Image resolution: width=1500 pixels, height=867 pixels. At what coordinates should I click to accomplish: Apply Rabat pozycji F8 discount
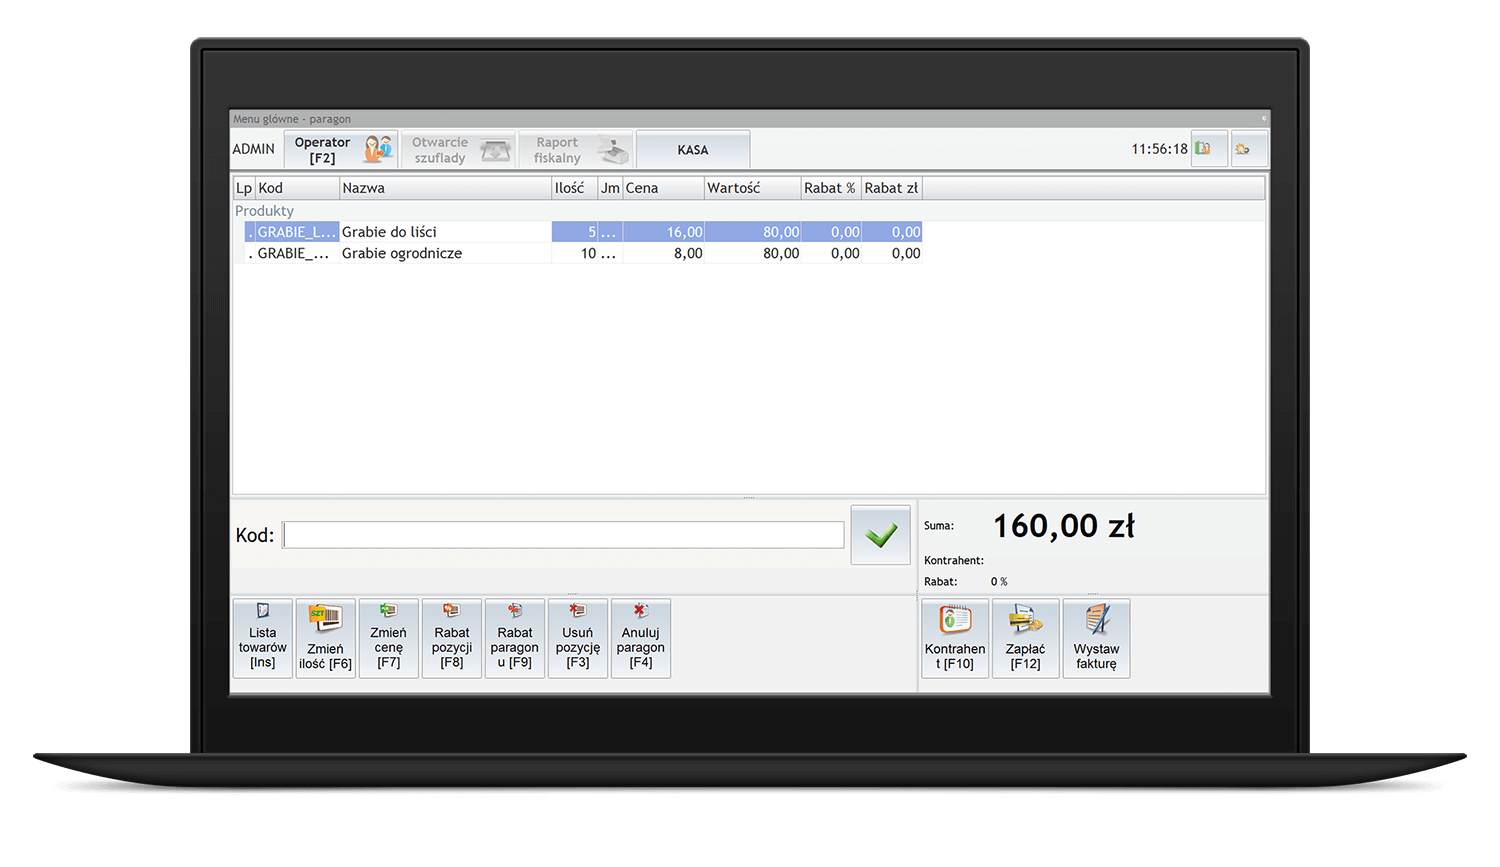point(451,638)
